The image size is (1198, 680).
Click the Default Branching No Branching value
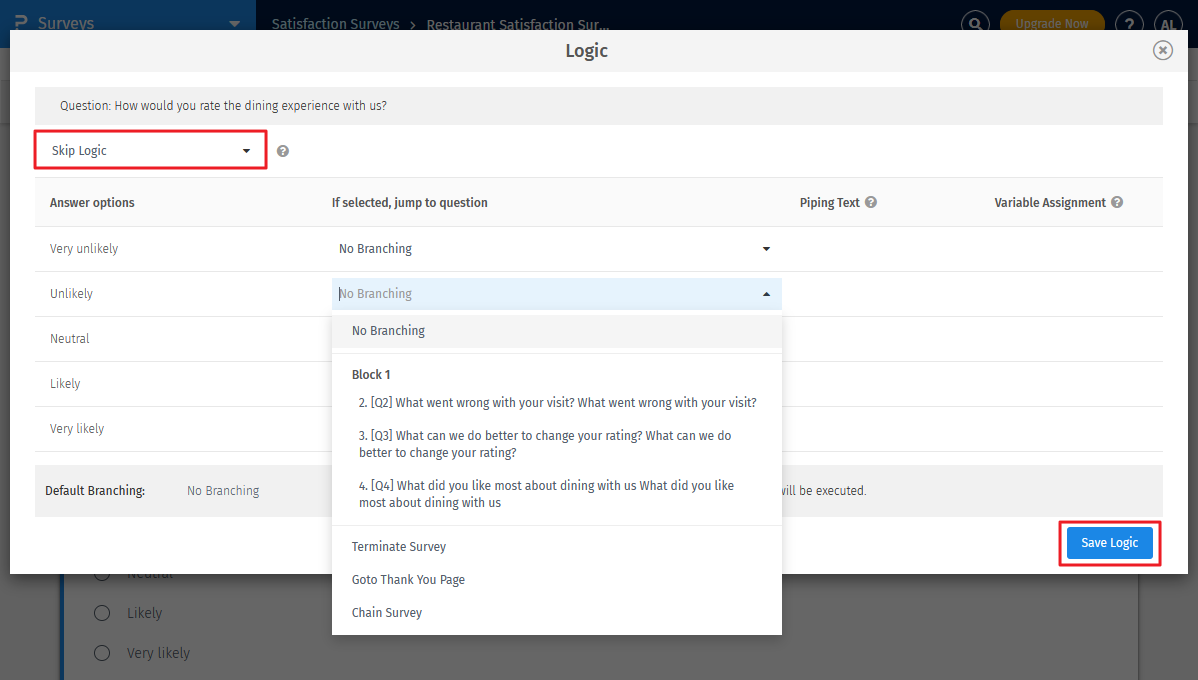pyautogui.click(x=223, y=491)
